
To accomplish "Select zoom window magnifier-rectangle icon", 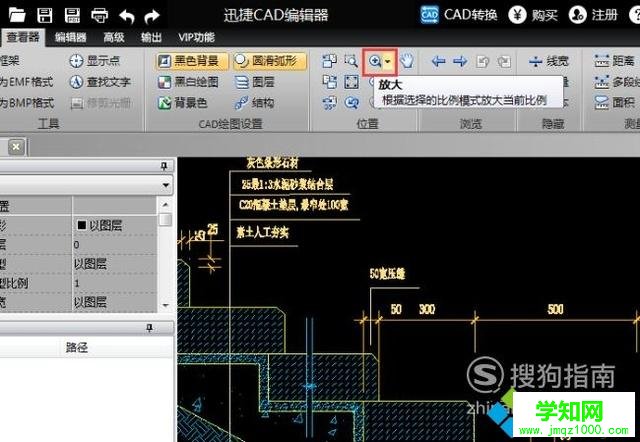I will coord(351,61).
